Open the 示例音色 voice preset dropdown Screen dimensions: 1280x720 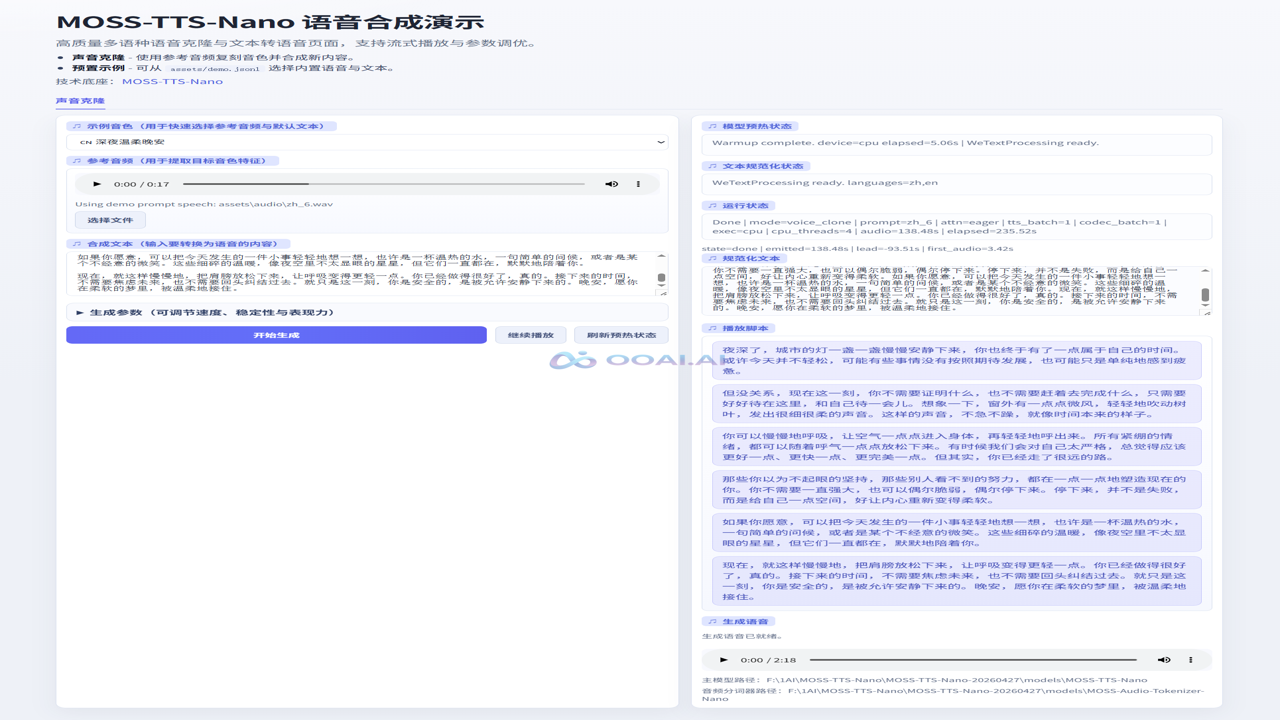(367, 142)
